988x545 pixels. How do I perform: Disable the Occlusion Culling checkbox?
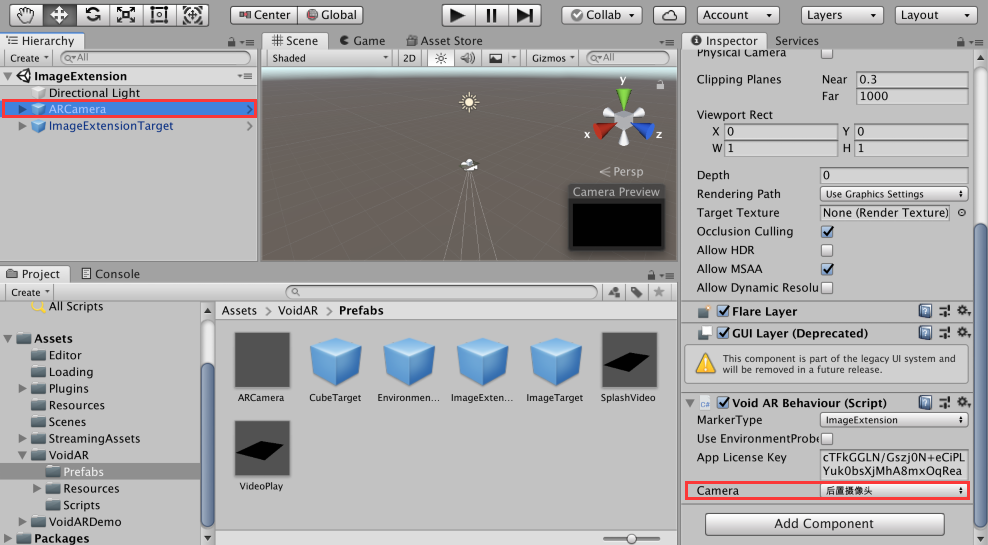pos(827,232)
